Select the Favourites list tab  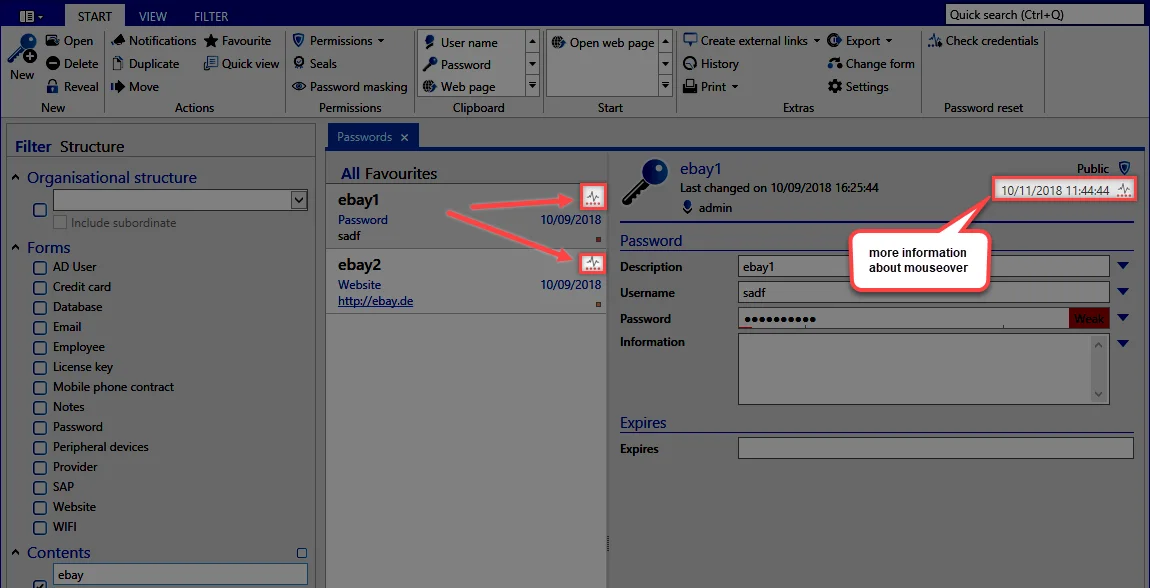[x=401, y=174]
